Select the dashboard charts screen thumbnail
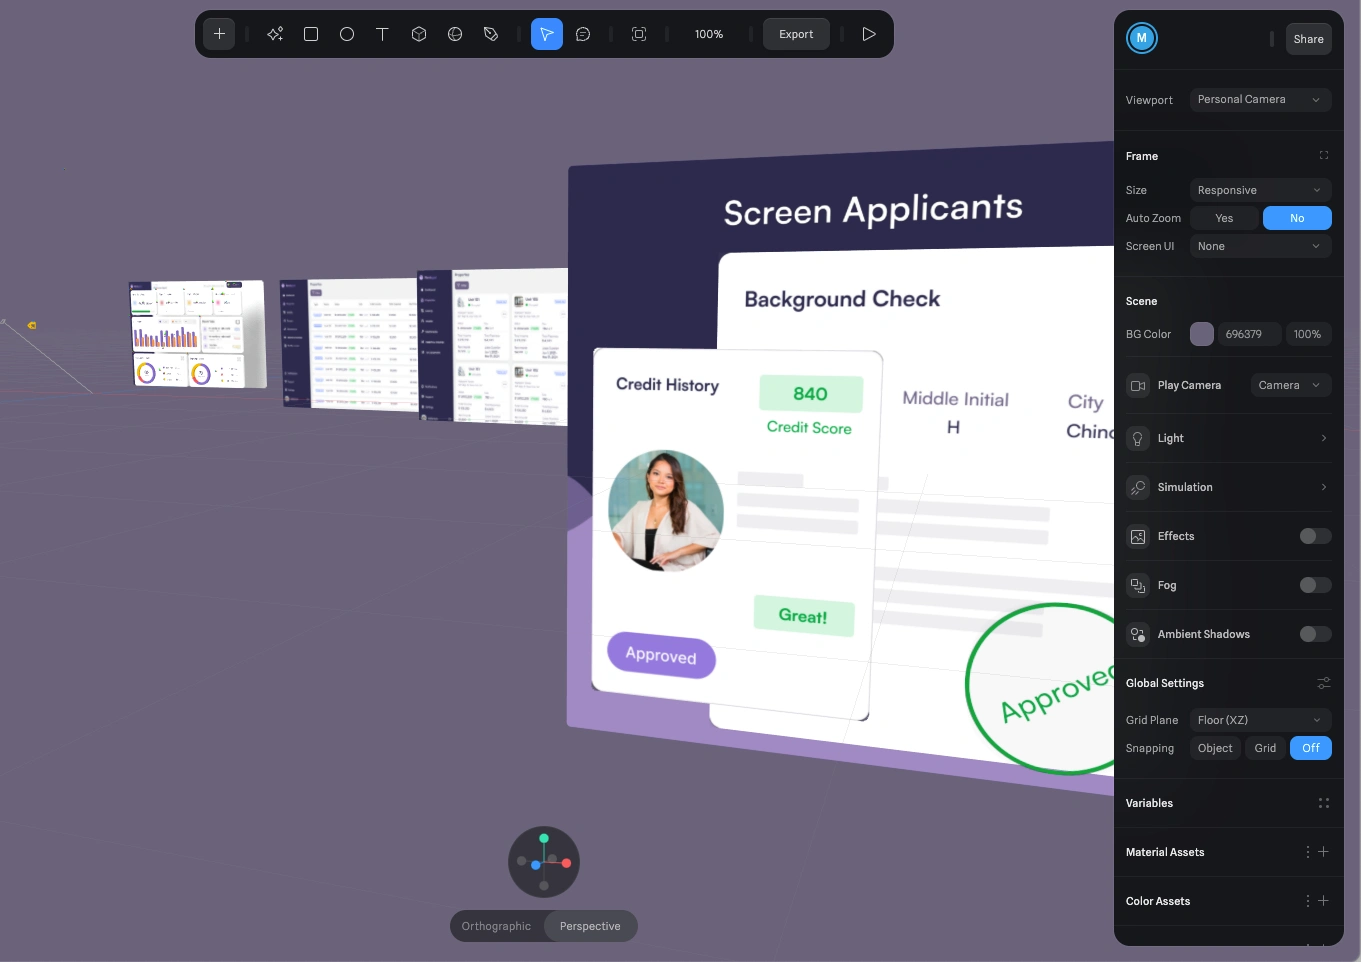Screen dimensions: 1361x962 tap(198, 333)
